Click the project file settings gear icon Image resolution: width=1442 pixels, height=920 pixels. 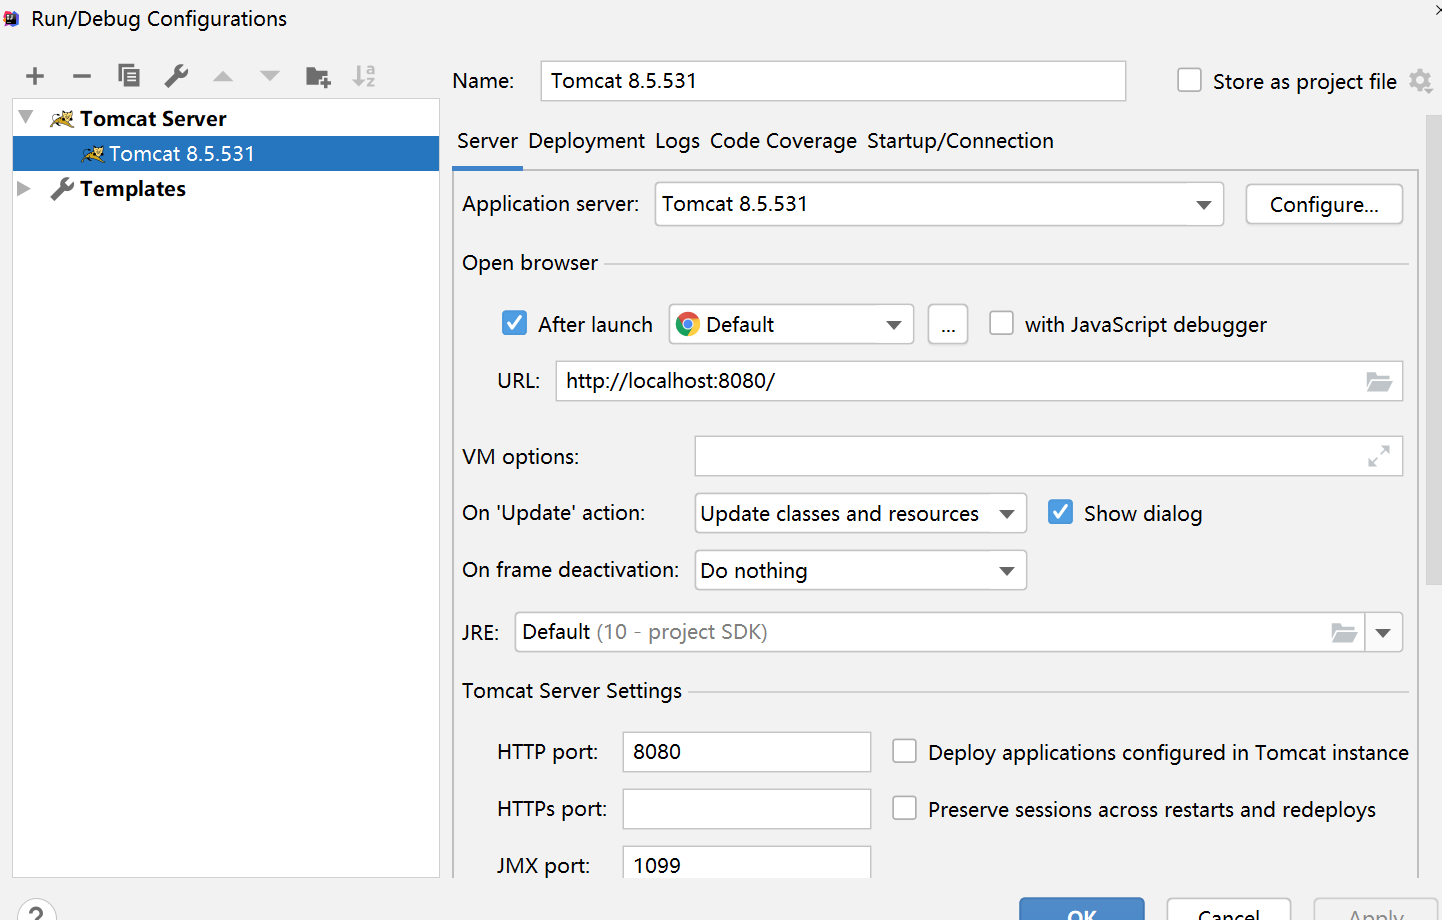(1420, 81)
